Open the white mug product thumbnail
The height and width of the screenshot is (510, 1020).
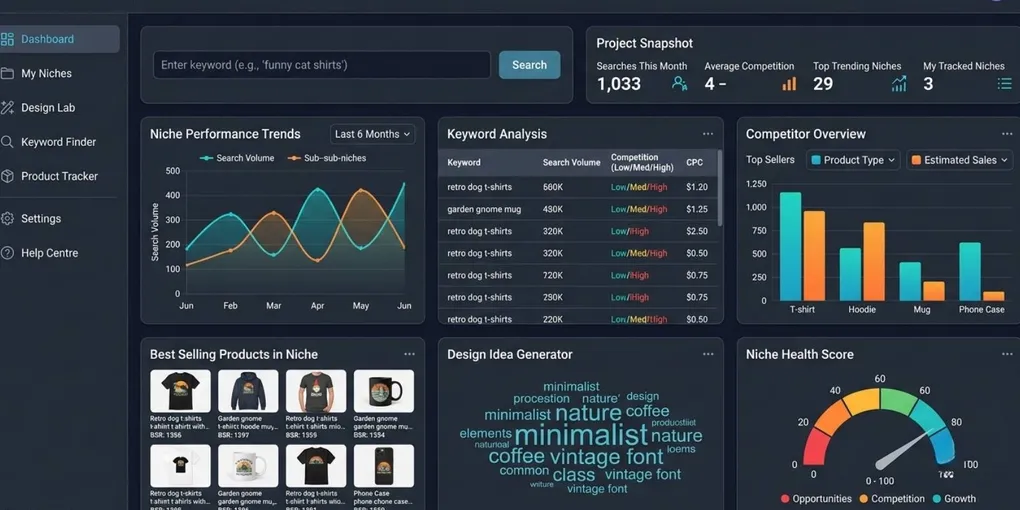[x=248, y=466]
